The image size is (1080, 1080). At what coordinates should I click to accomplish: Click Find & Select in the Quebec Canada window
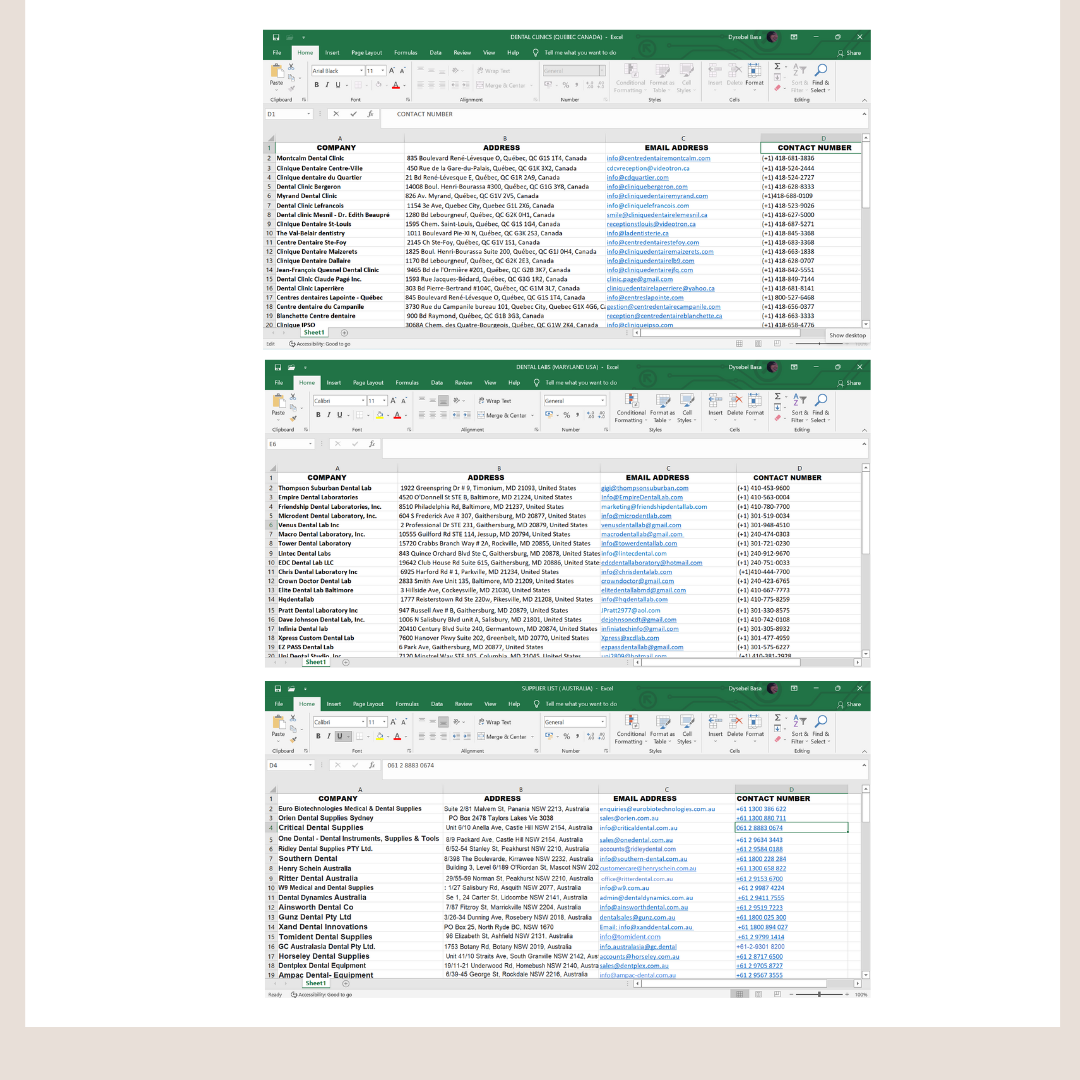(x=820, y=78)
